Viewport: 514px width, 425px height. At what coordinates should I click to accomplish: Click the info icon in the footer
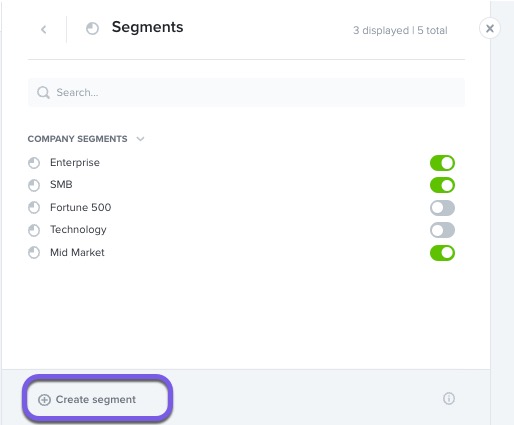[449, 398]
